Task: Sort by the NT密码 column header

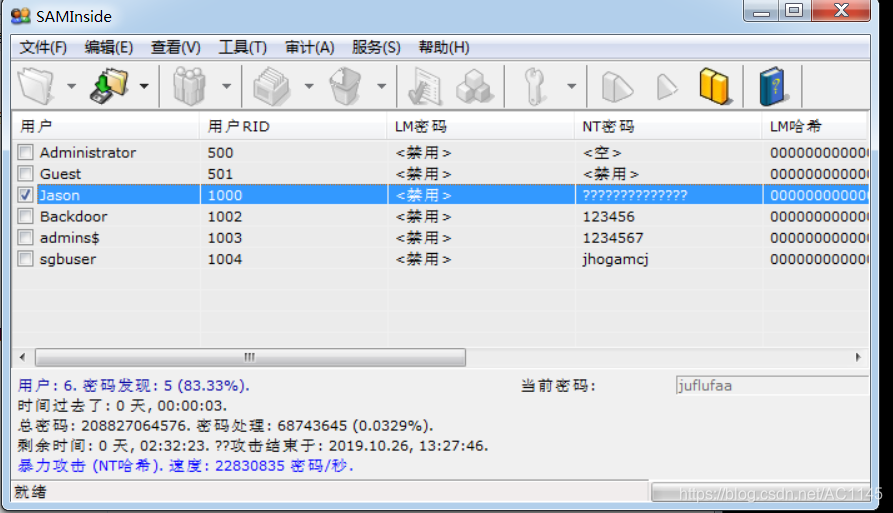Action: 668,126
